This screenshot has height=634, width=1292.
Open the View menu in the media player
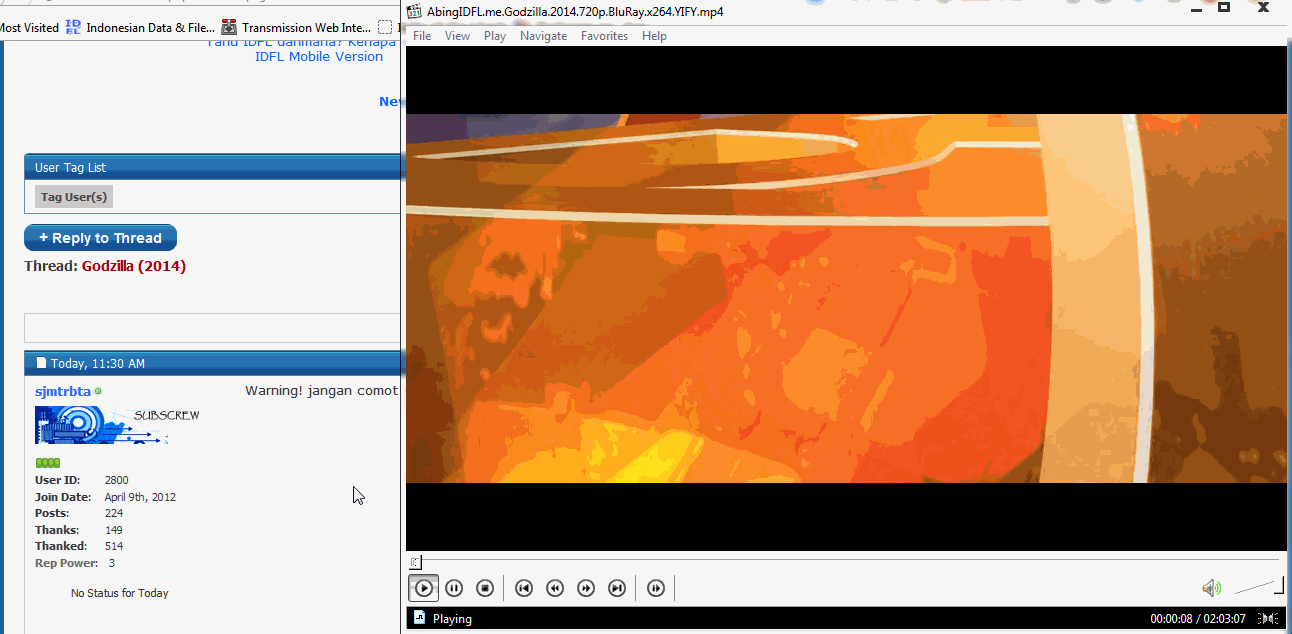coord(457,36)
